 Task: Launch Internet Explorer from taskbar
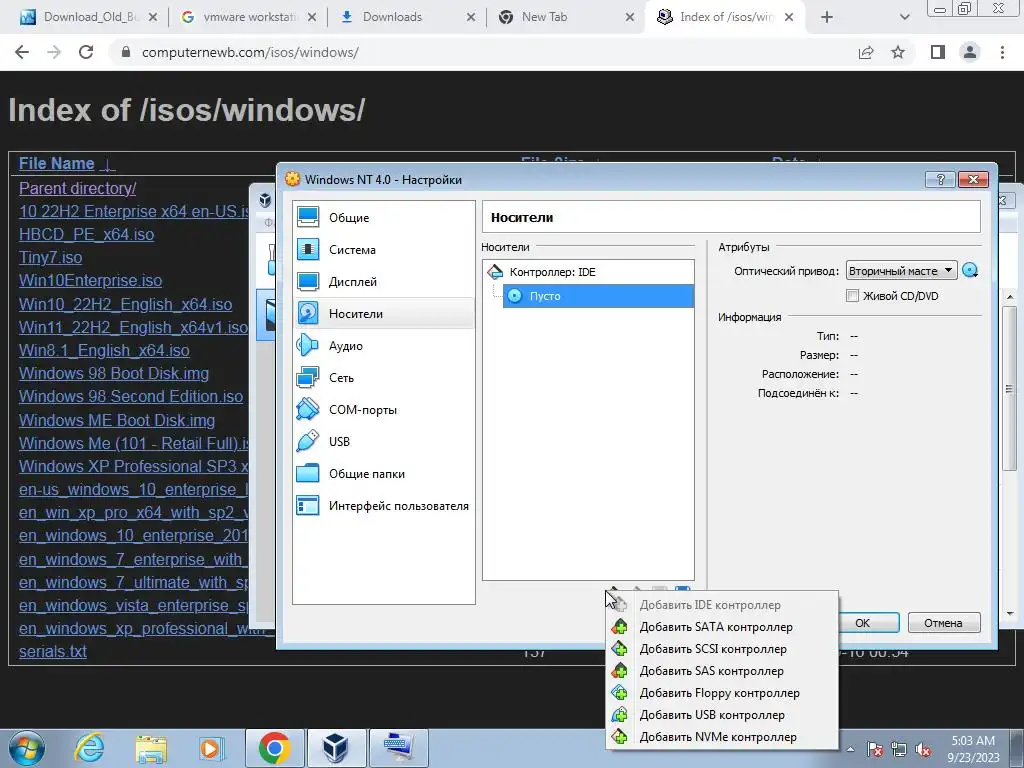click(89, 748)
